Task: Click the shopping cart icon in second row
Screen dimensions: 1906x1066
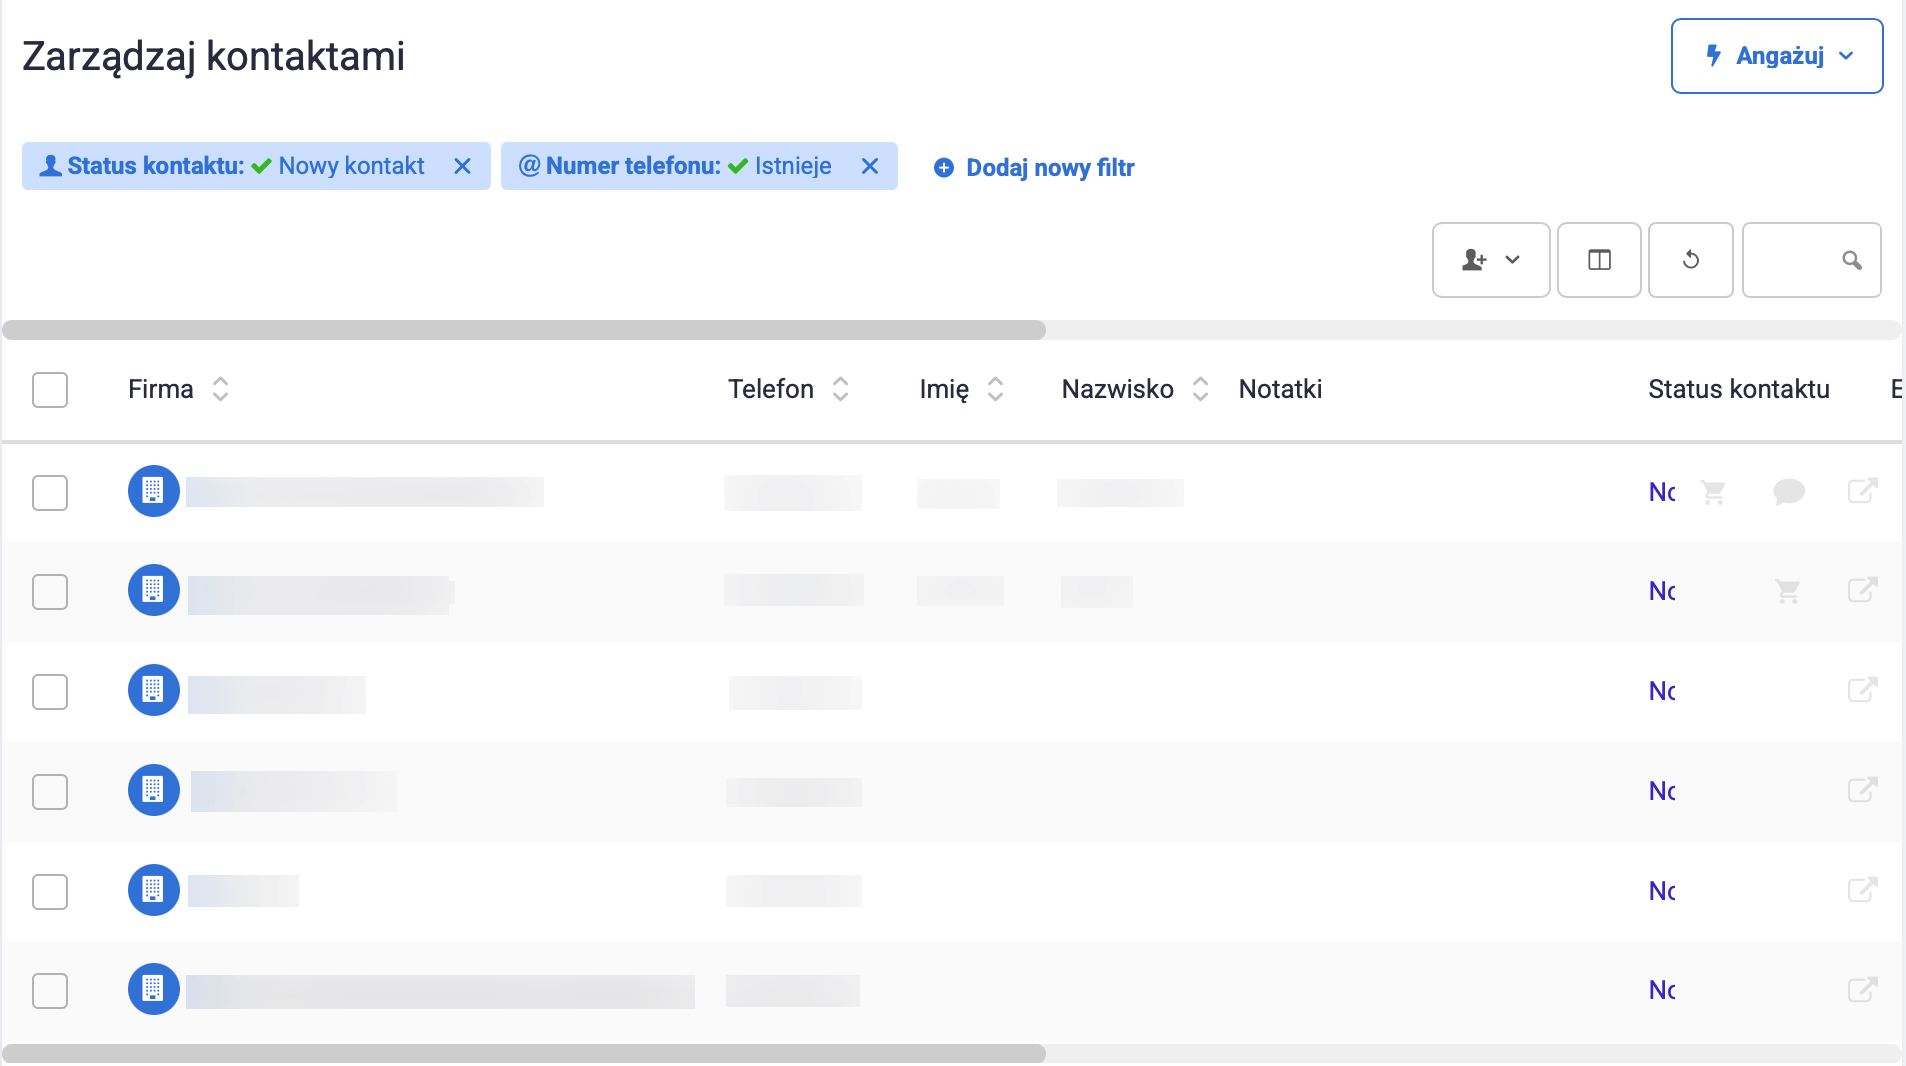Action: pyautogui.click(x=1787, y=591)
